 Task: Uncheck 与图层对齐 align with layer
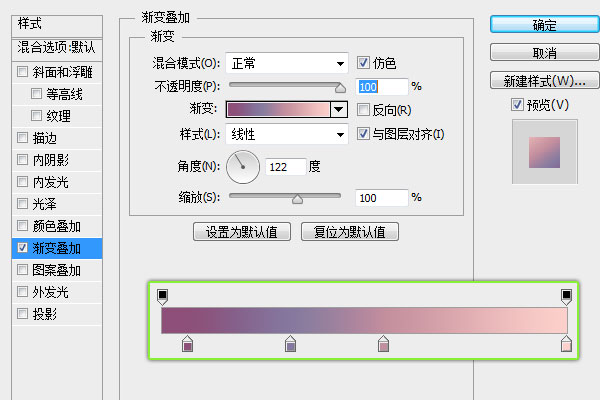pyautogui.click(x=363, y=134)
